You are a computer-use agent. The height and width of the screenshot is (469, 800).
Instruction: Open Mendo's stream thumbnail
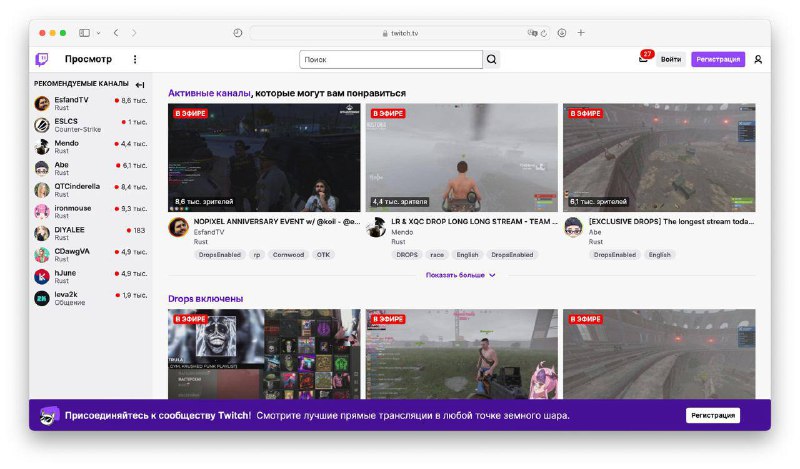tap(461, 157)
